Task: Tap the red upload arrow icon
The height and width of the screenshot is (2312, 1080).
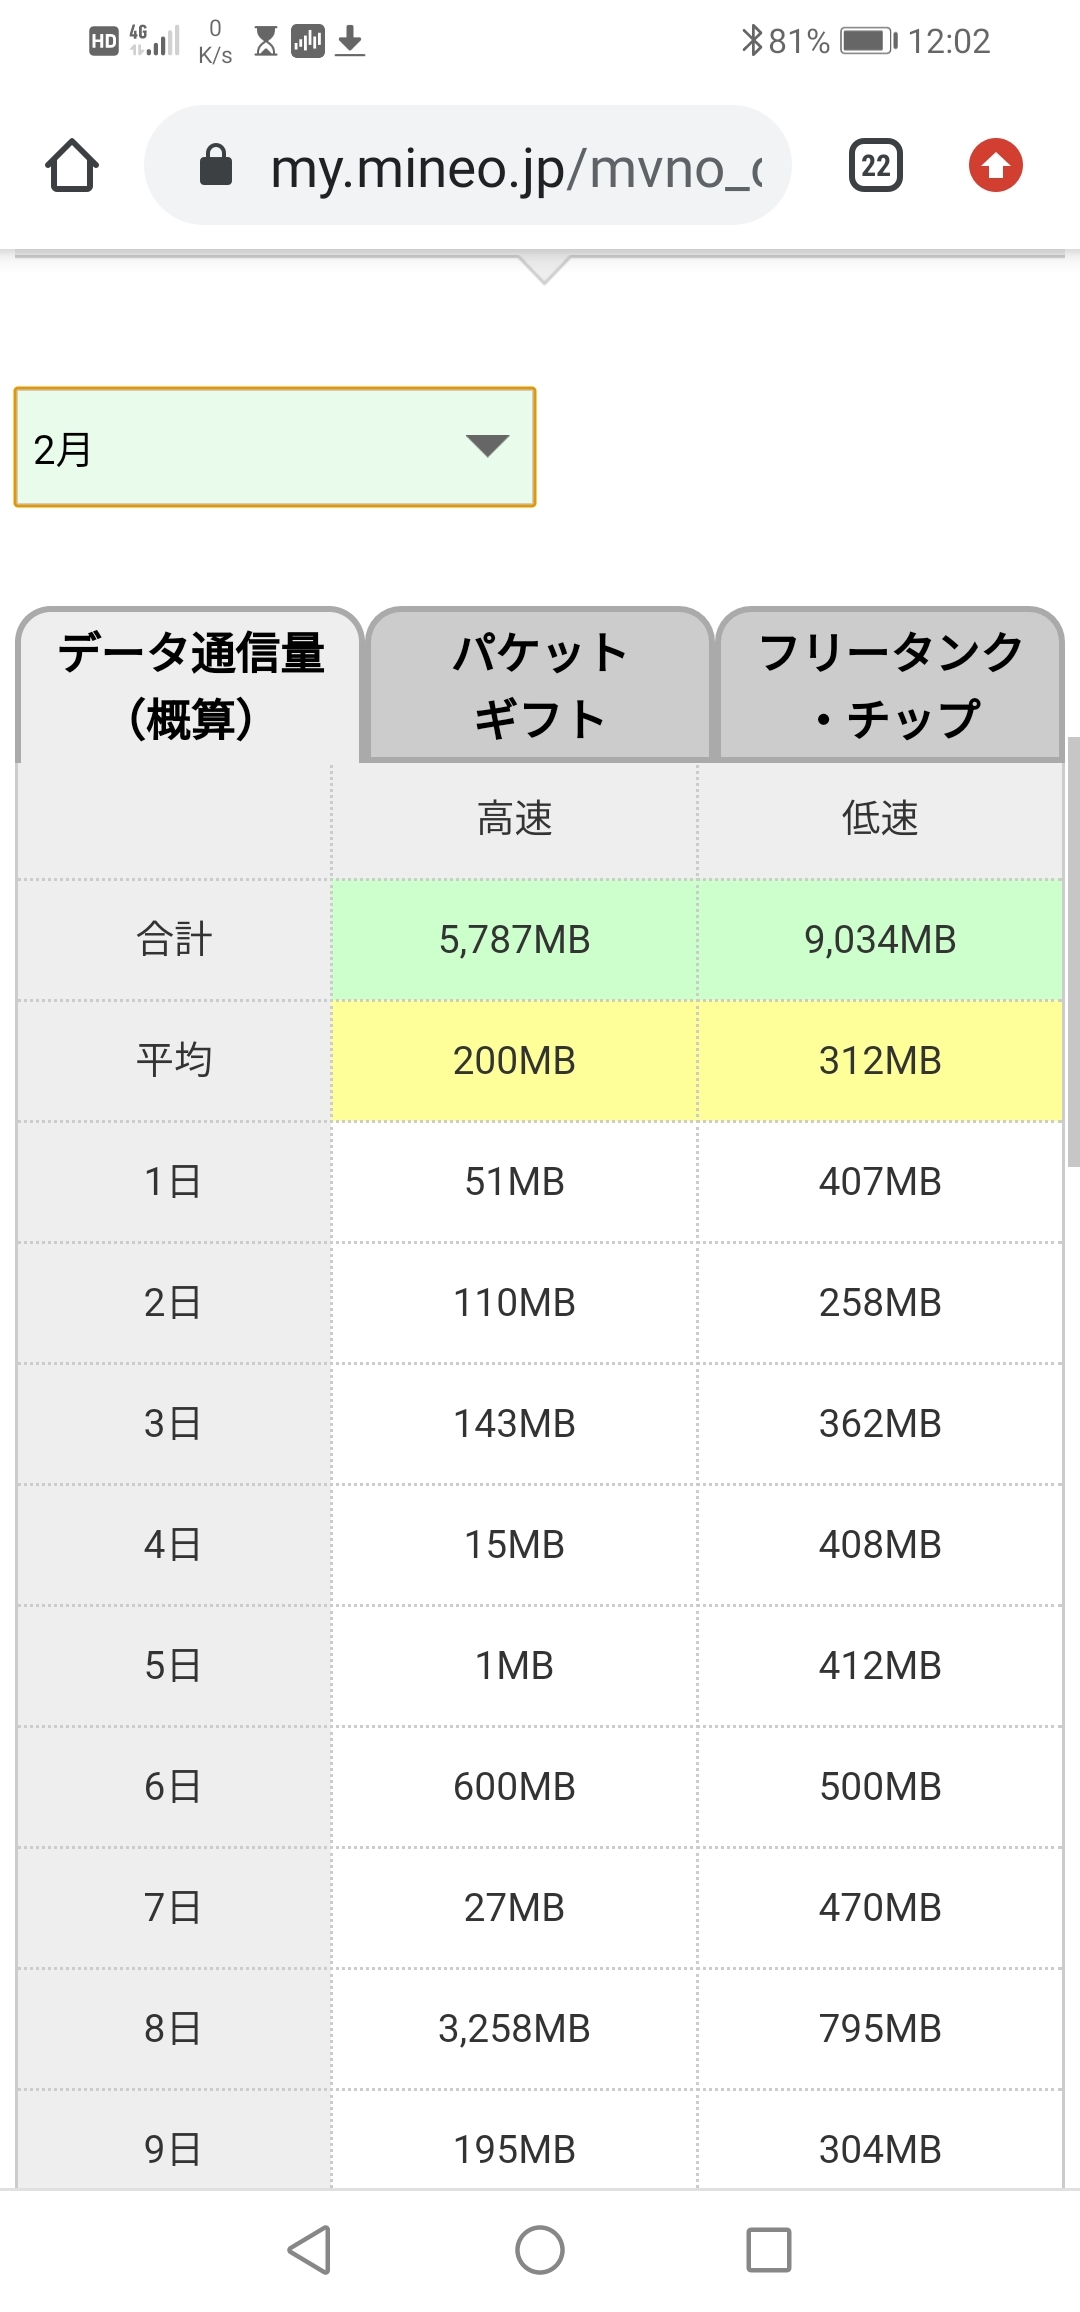Action: coord(995,165)
